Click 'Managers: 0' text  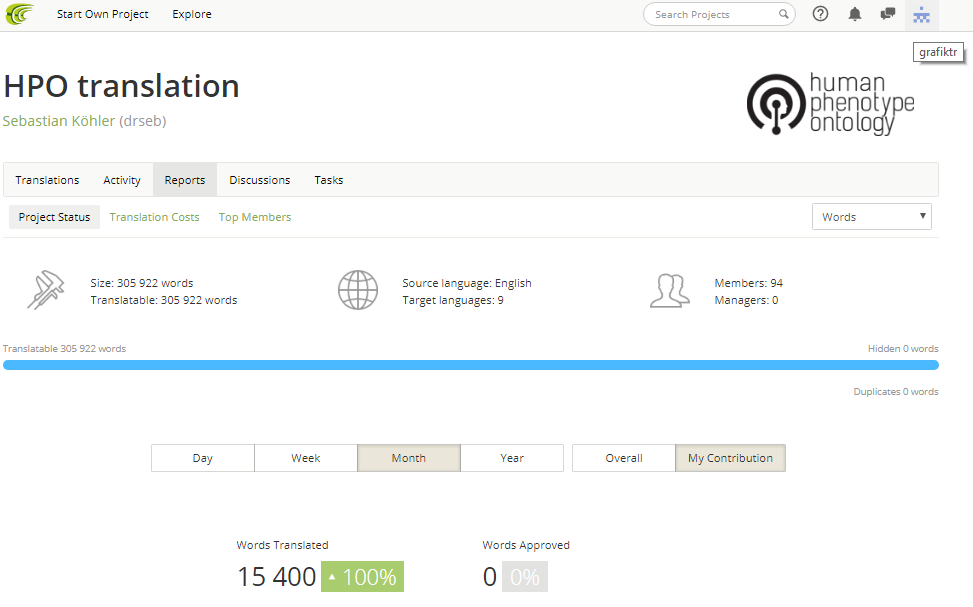746,300
